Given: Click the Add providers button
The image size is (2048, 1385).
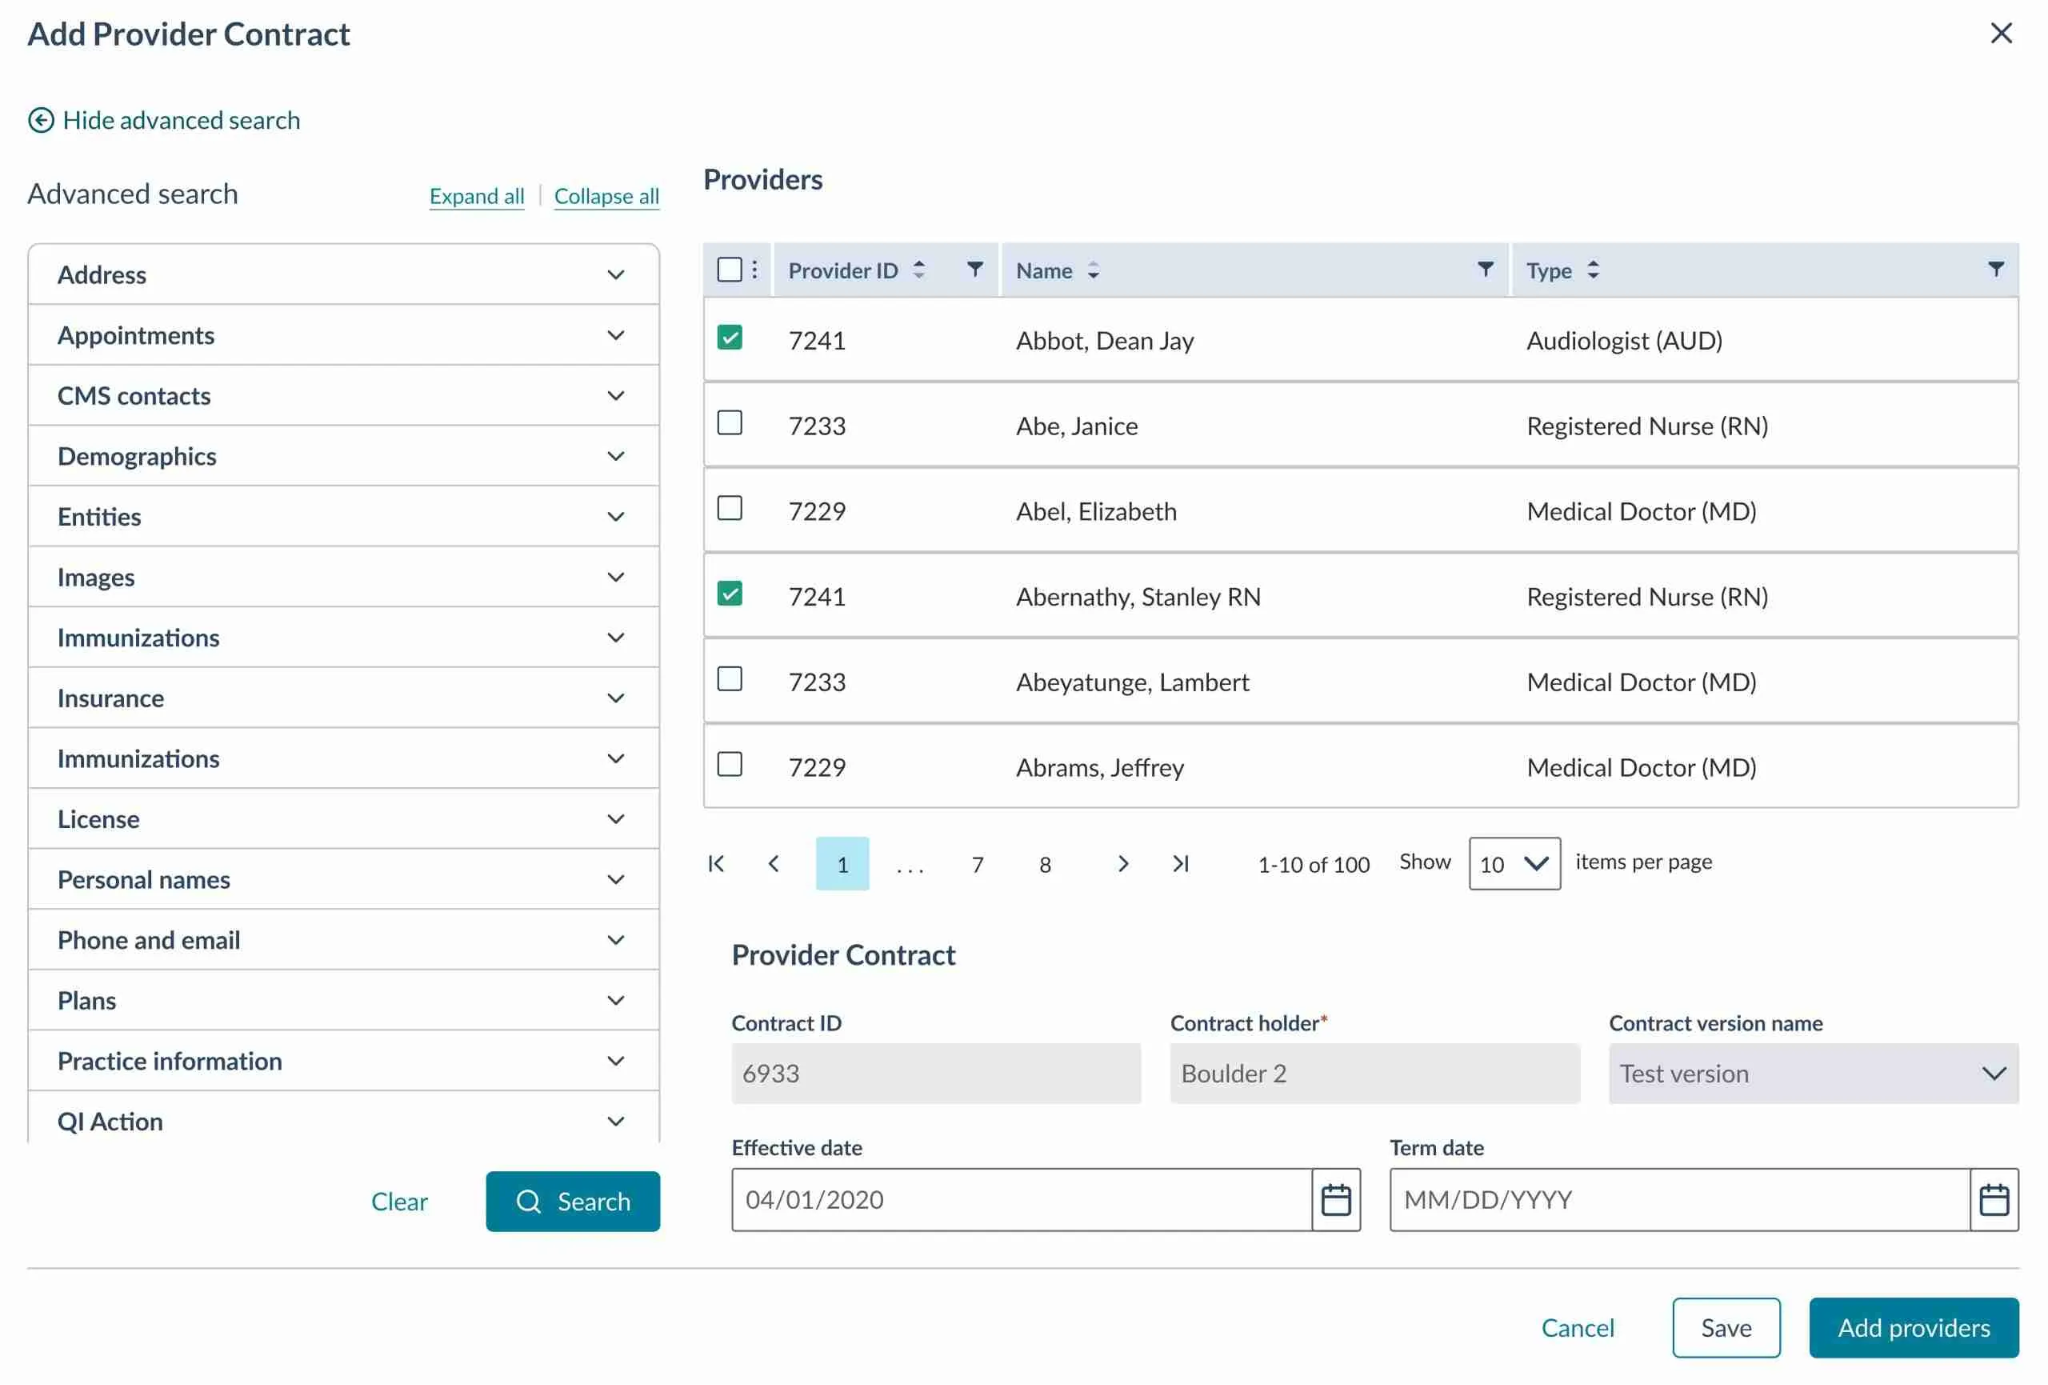Looking at the screenshot, I should coord(1913,1327).
